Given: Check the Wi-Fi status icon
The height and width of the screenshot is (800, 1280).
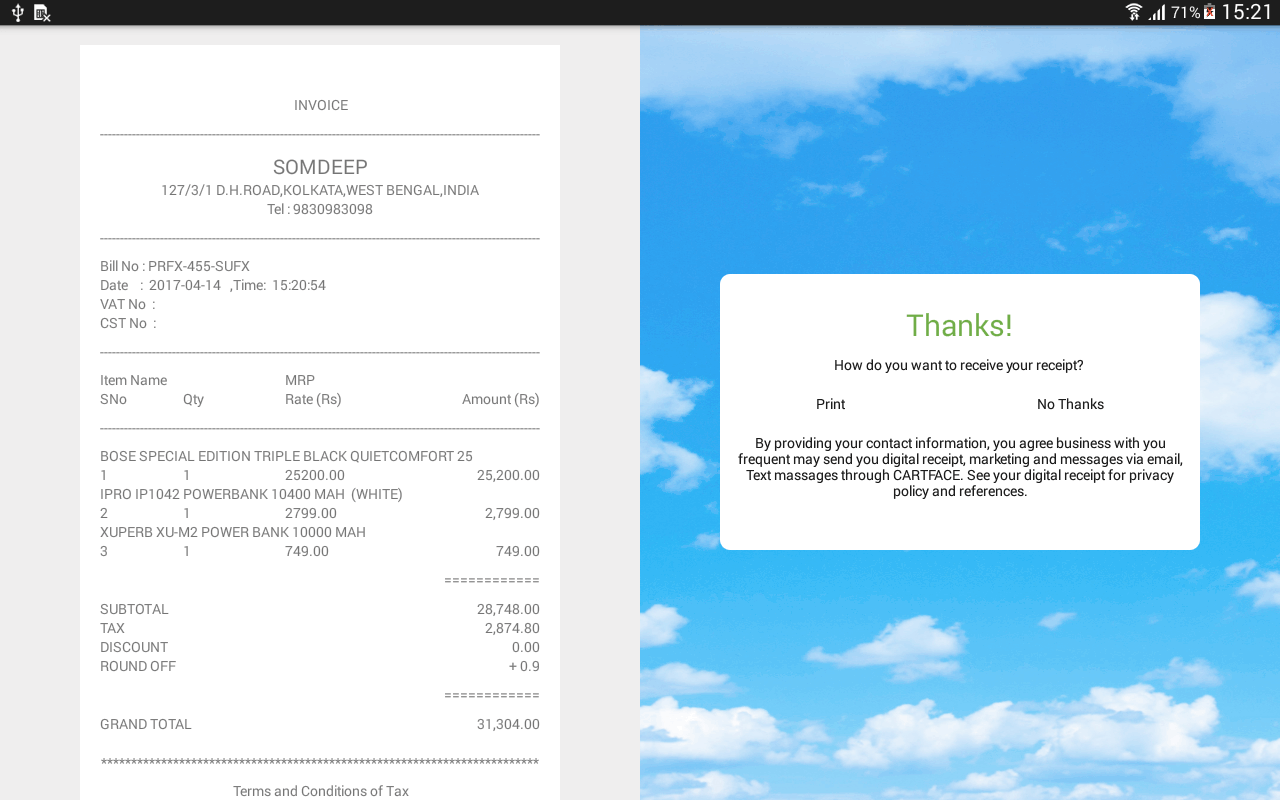Looking at the screenshot, I should [1134, 12].
